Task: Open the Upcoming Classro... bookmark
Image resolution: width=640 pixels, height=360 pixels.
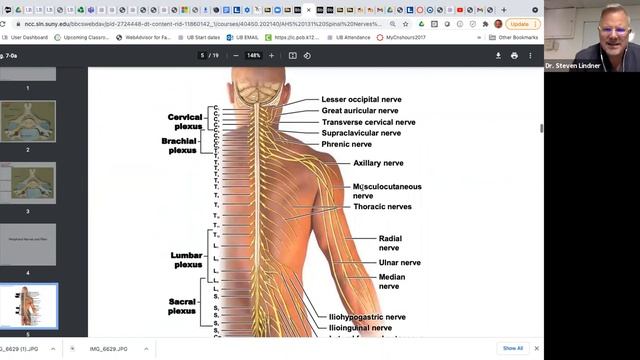Action: pyautogui.click(x=82, y=37)
